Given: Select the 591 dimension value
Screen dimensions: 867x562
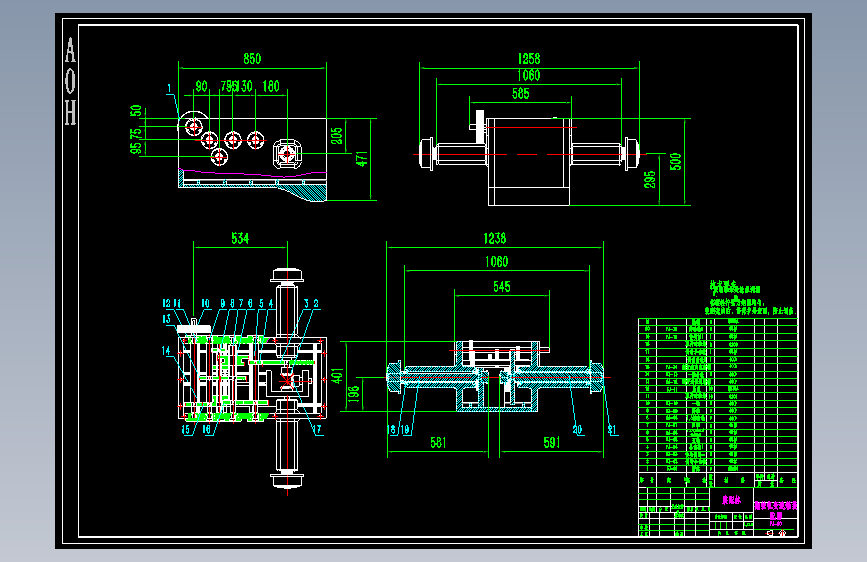Looking at the screenshot, I should tap(551, 443).
